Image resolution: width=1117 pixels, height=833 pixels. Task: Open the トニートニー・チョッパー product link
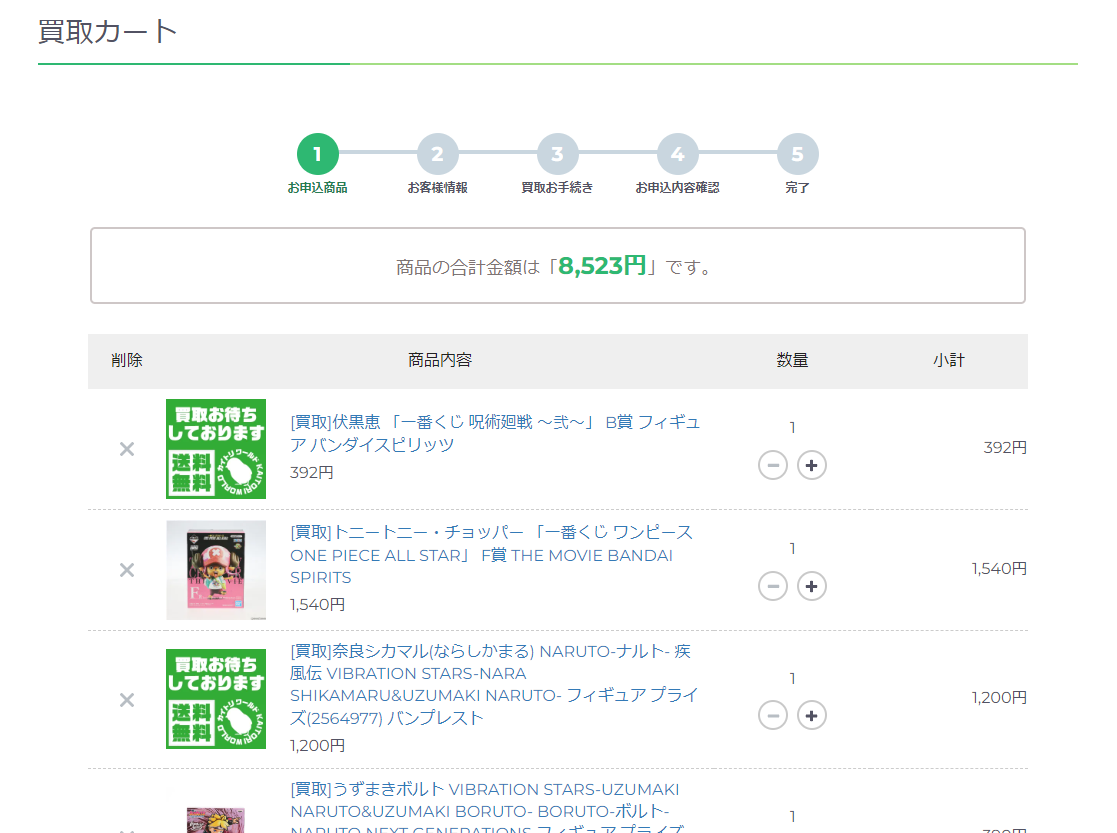[492, 554]
